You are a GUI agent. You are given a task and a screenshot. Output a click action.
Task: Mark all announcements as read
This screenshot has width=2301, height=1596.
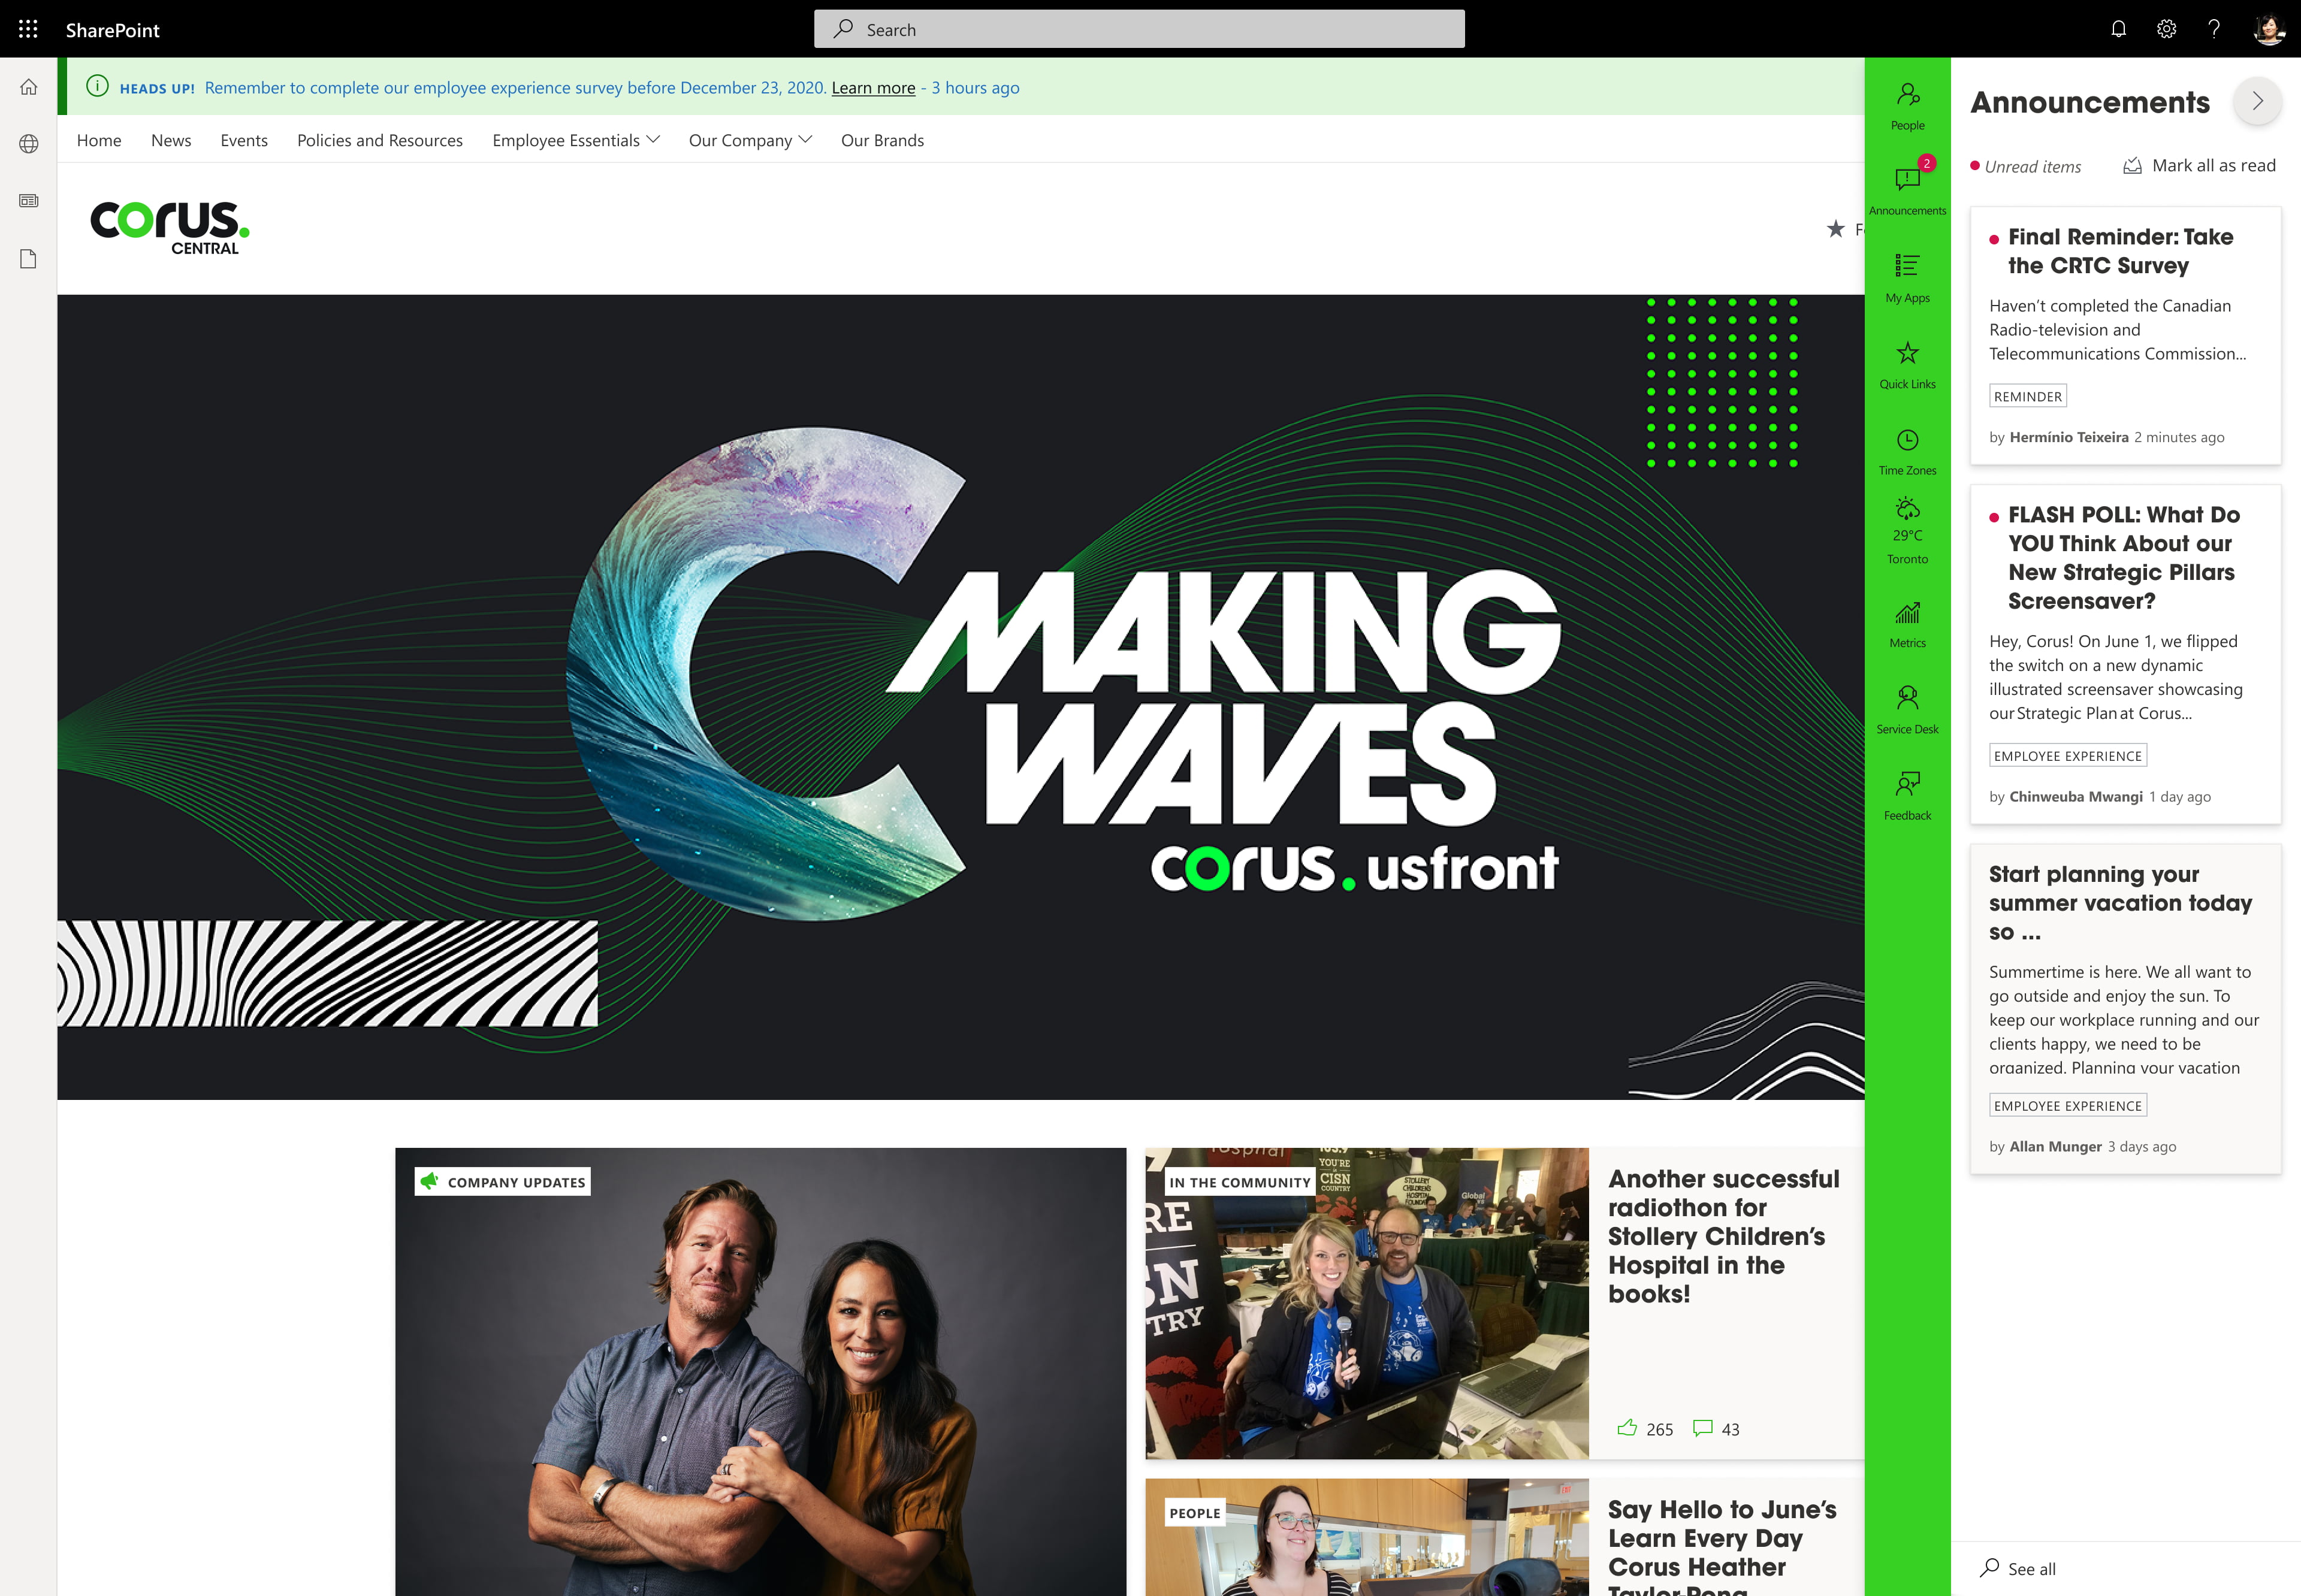coord(2199,165)
